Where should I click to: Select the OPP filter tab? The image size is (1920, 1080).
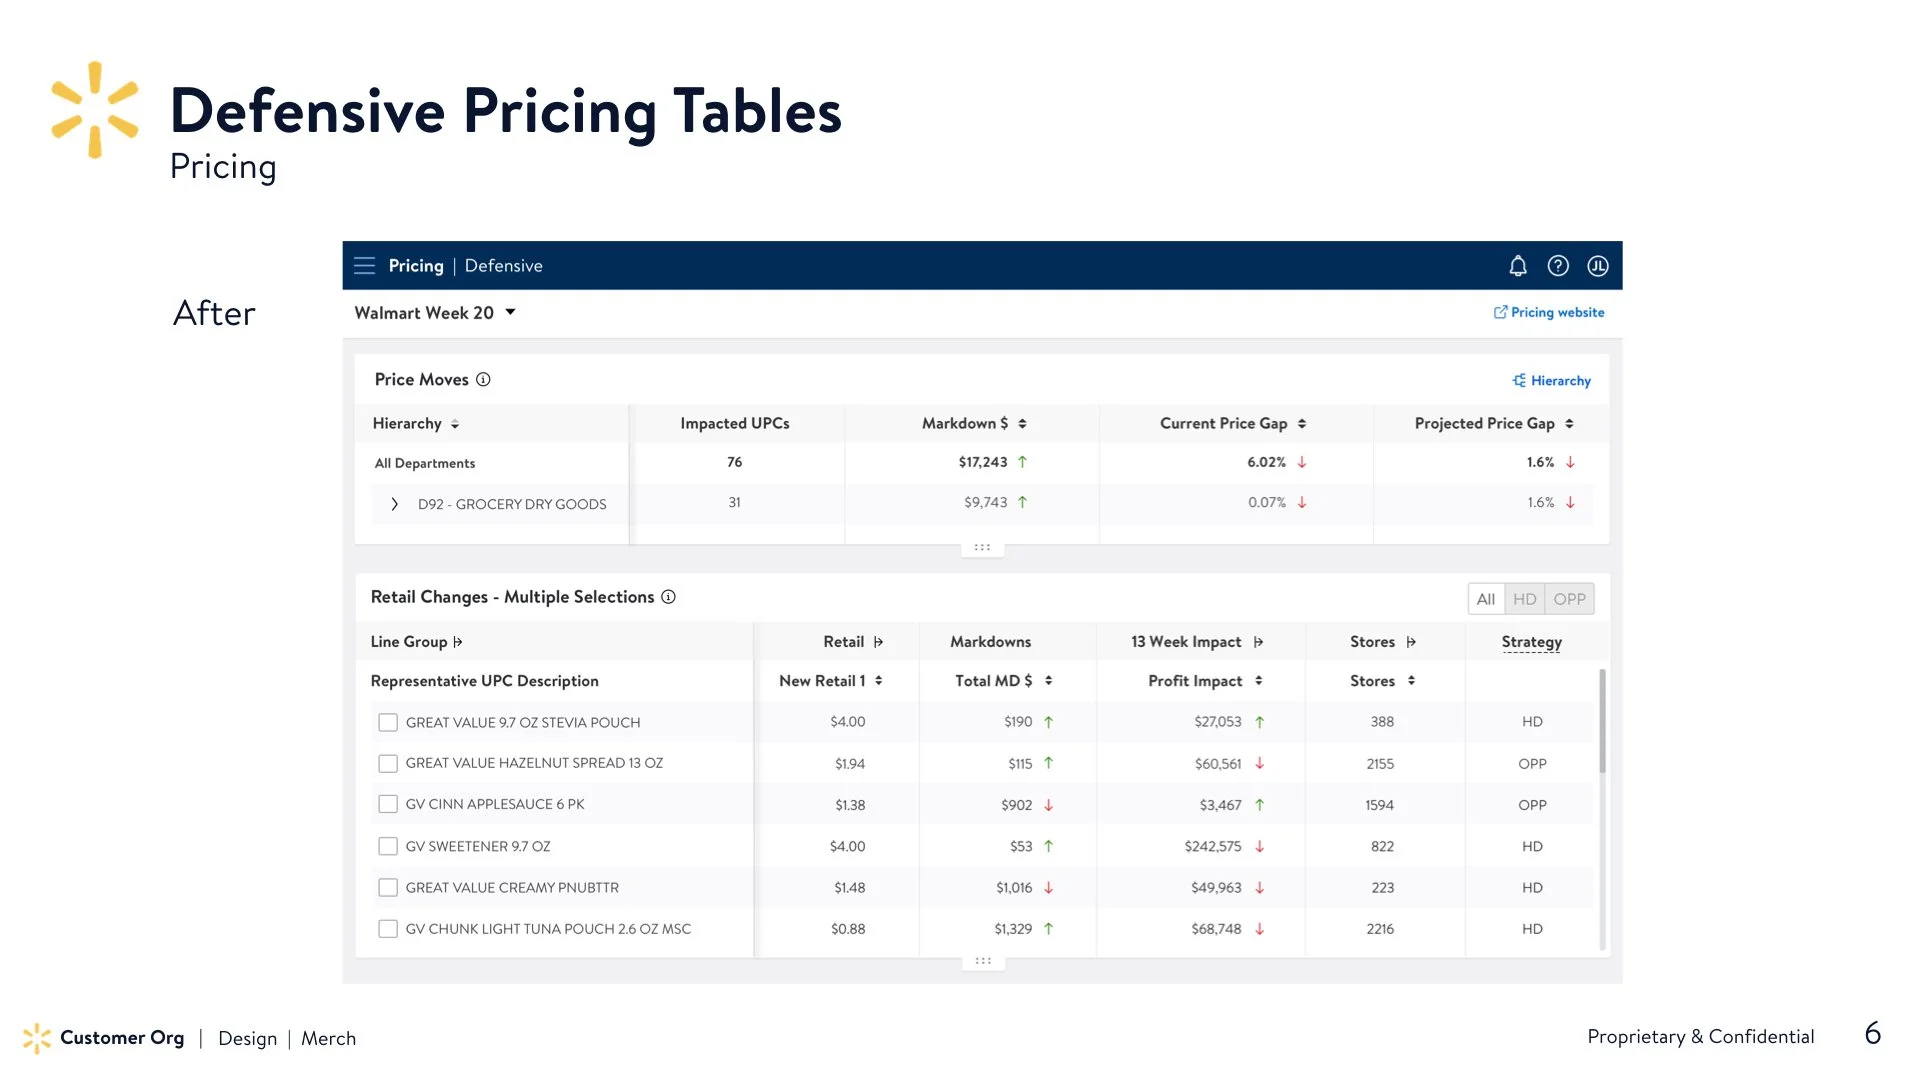pyautogui.click(x=1569, y=599)
